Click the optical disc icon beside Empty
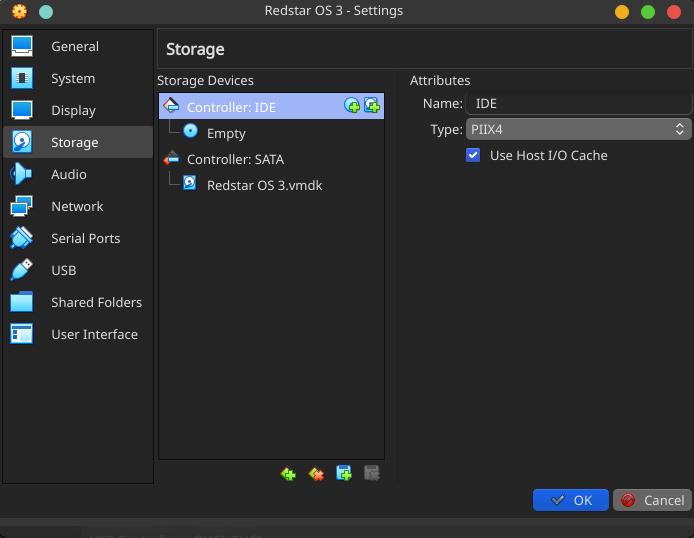This screenshot has height=538, width=694. point(190,131)
